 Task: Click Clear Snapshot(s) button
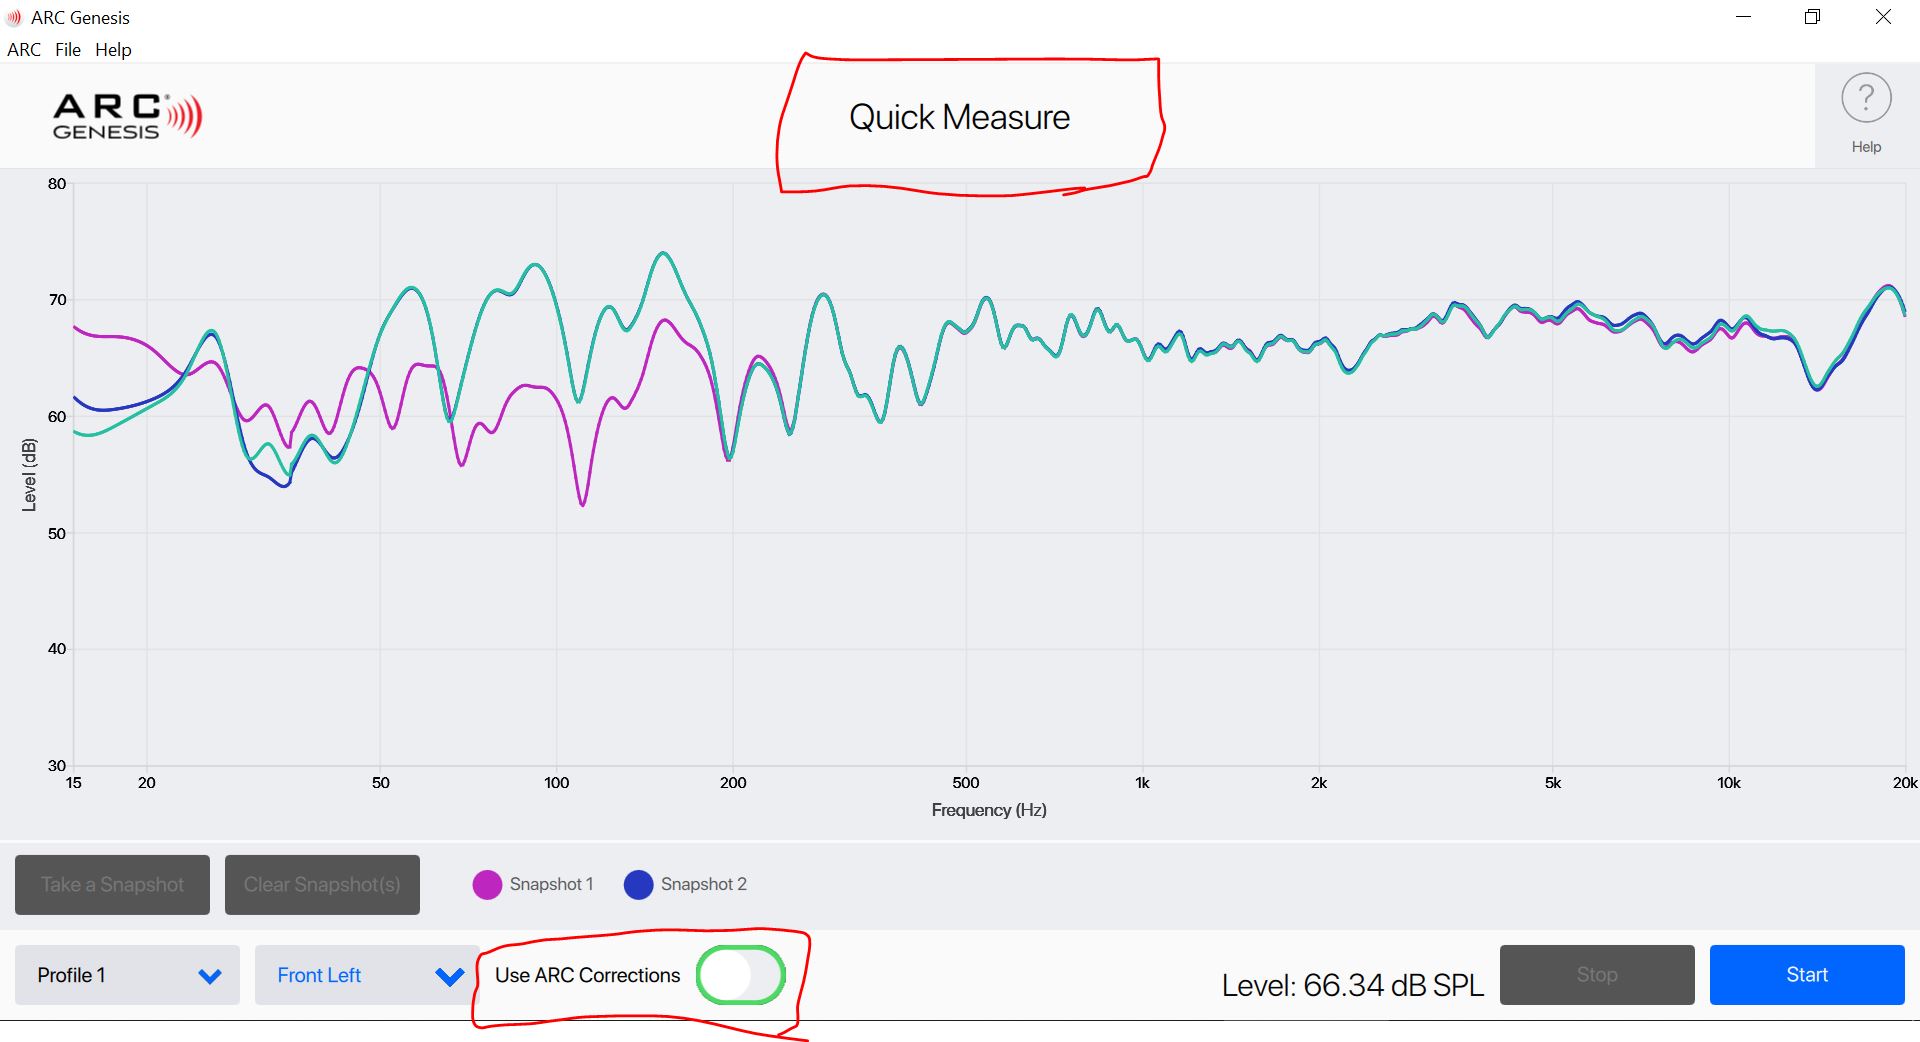click(322, 884)
